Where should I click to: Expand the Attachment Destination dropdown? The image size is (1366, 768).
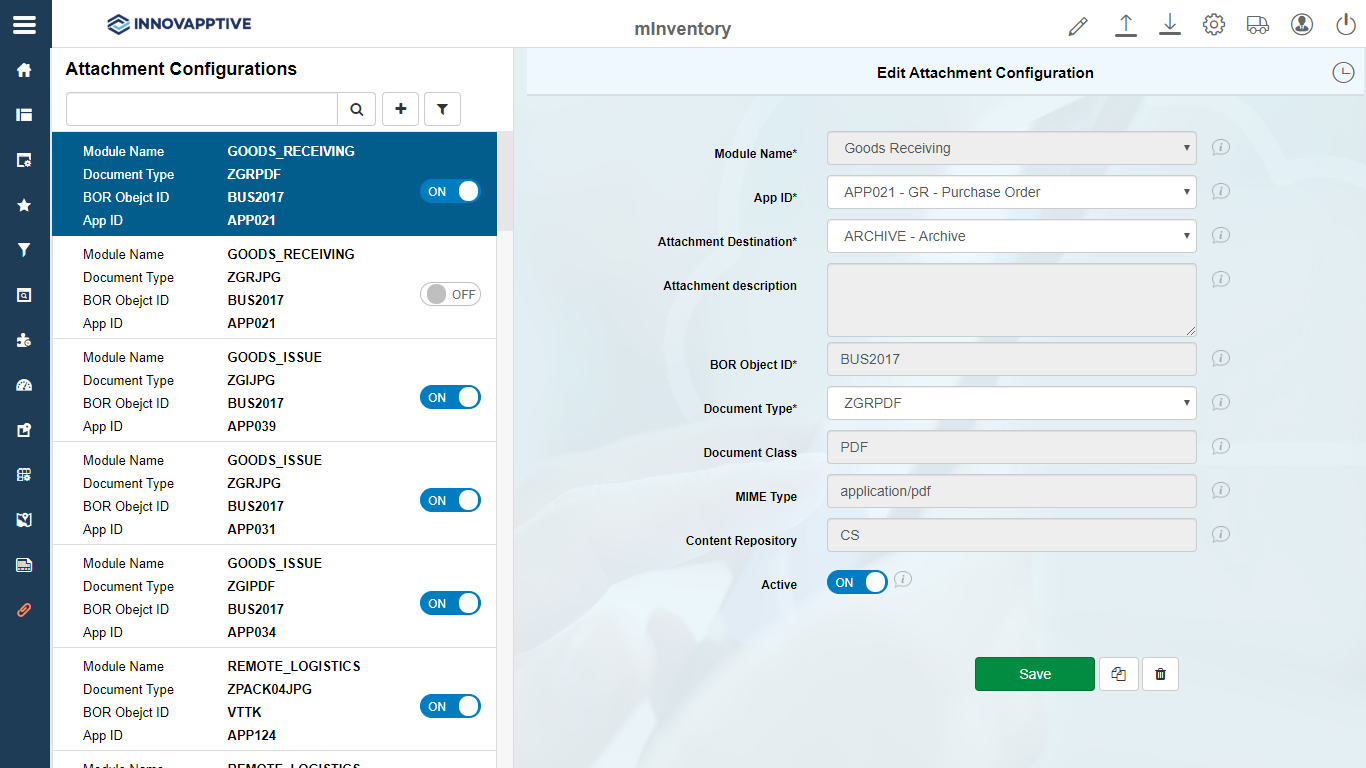[x=1011, y=236]
